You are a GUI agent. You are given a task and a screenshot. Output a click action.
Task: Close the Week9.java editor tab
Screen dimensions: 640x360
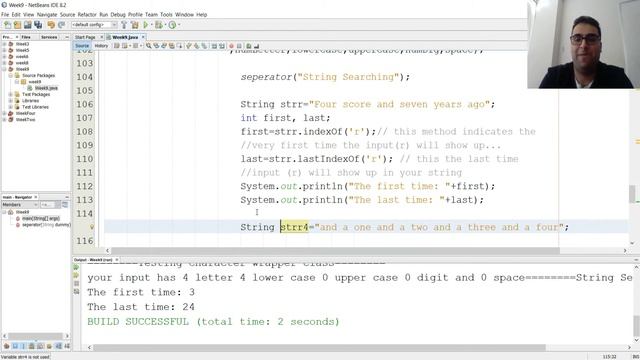[143, 37]
